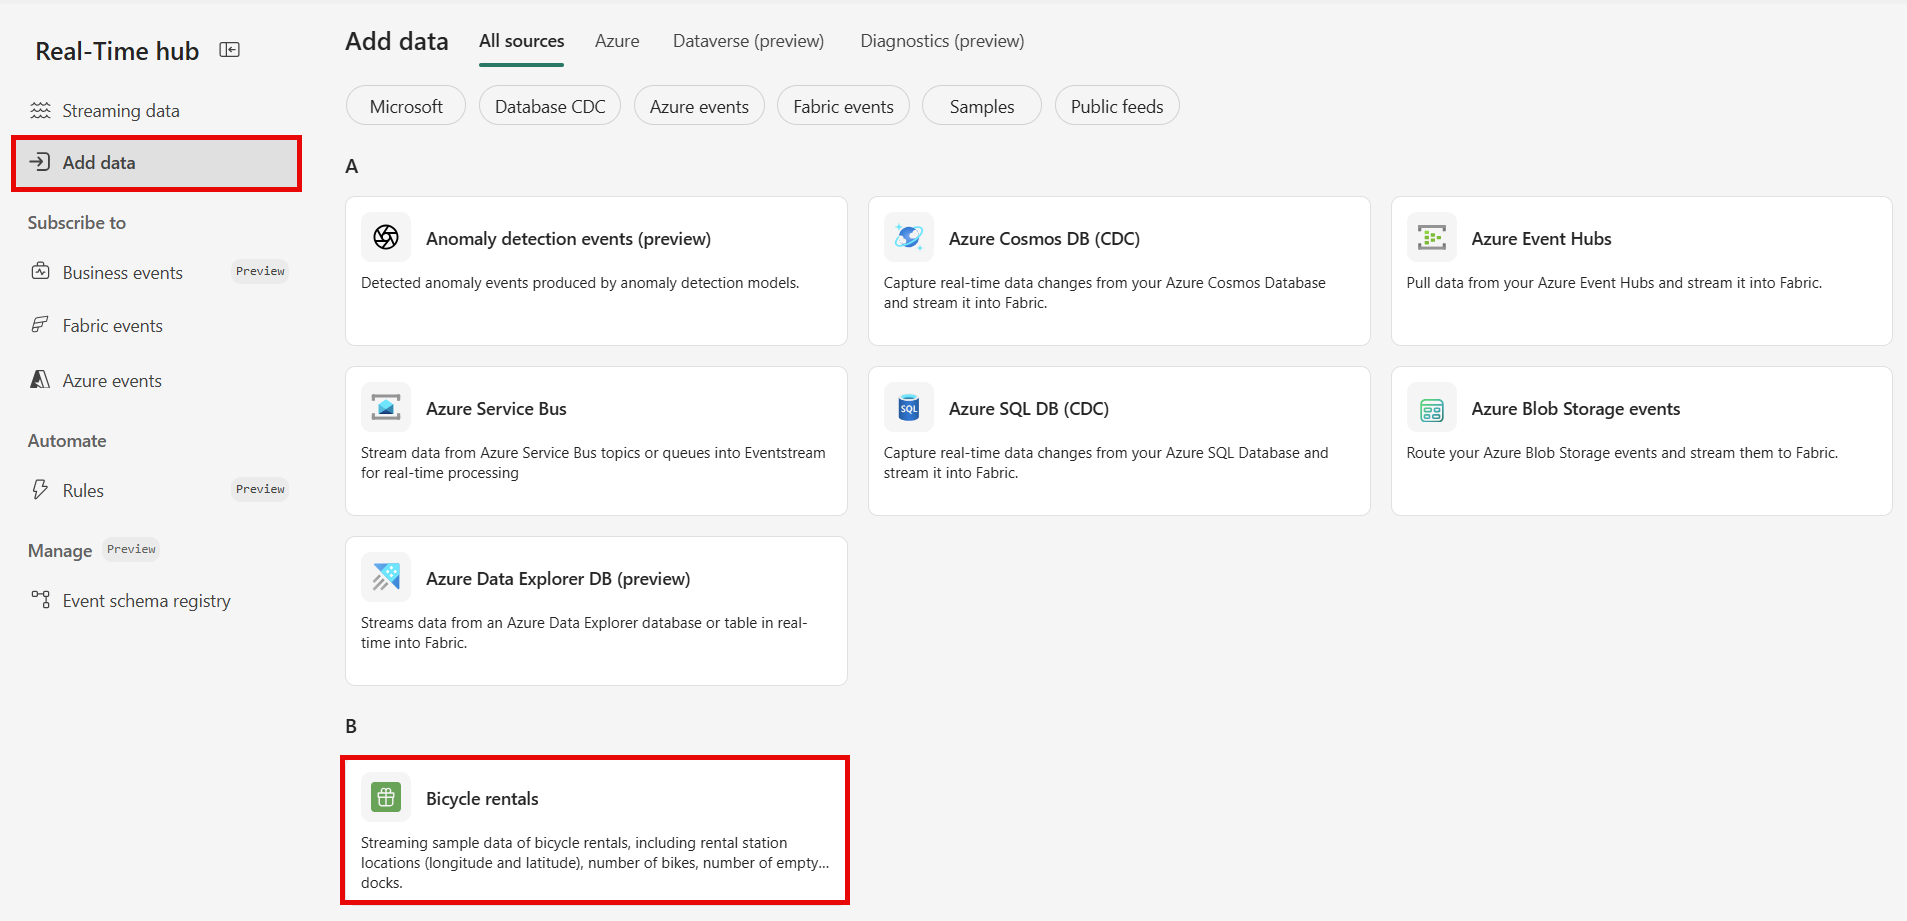The image size is (1907, 921).
Task: Click the Azure SQL DB description text
Action: [1106, 463]
